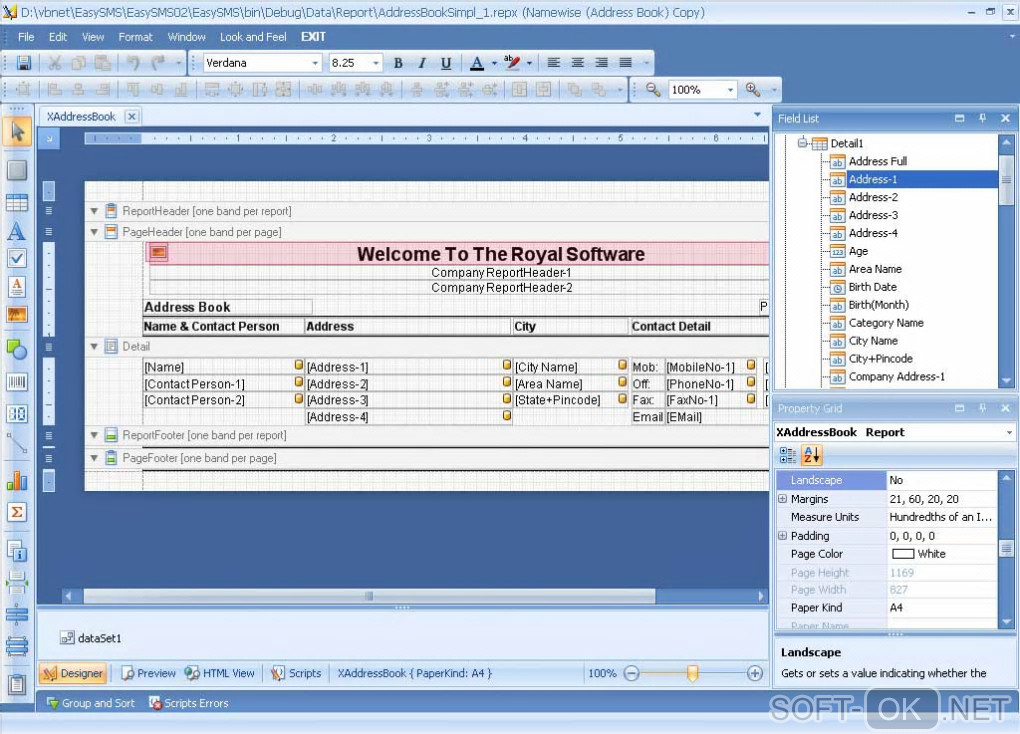Viewport: 1020px width, 734px height.
Task: Click the font color A icon
Action: coord(477,63)
